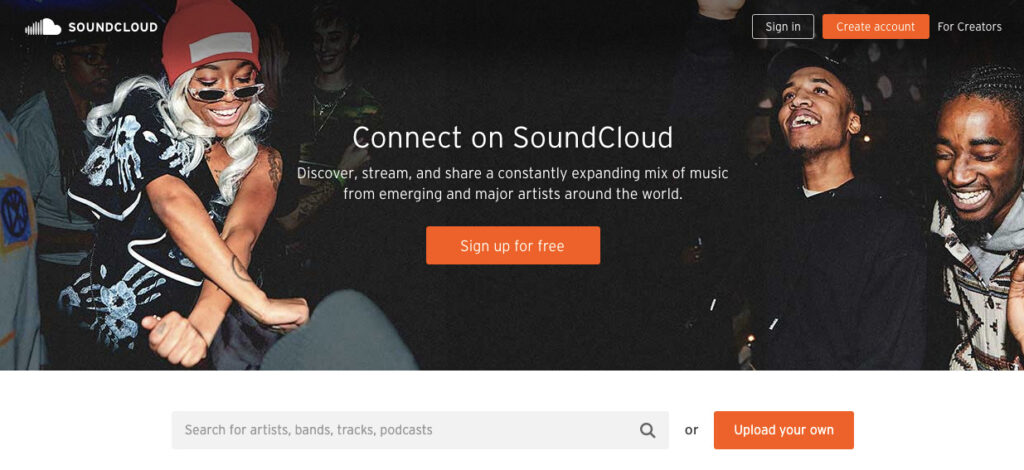
Task: Click the Upload your own button
Action: [784, 430]
